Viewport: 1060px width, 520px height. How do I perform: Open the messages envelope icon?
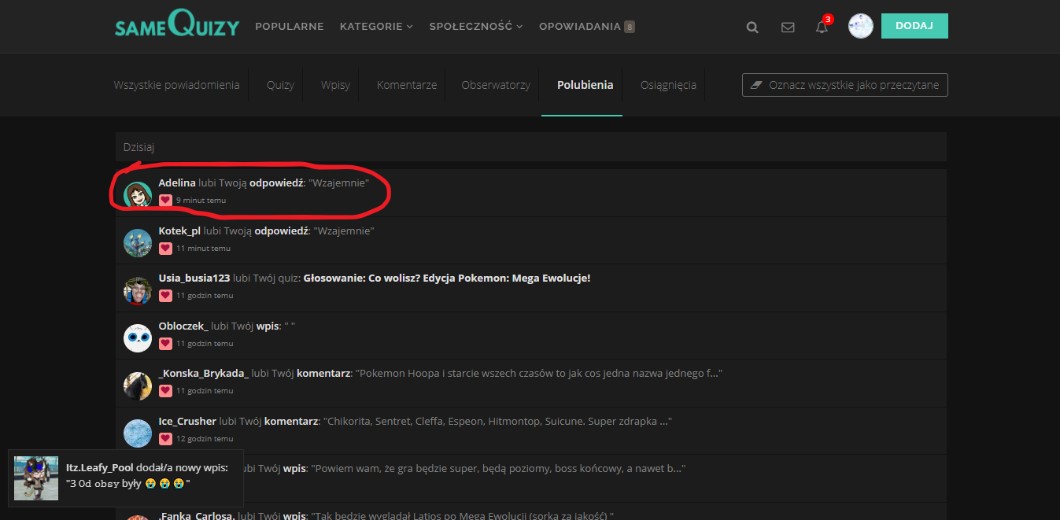[788, 27]
